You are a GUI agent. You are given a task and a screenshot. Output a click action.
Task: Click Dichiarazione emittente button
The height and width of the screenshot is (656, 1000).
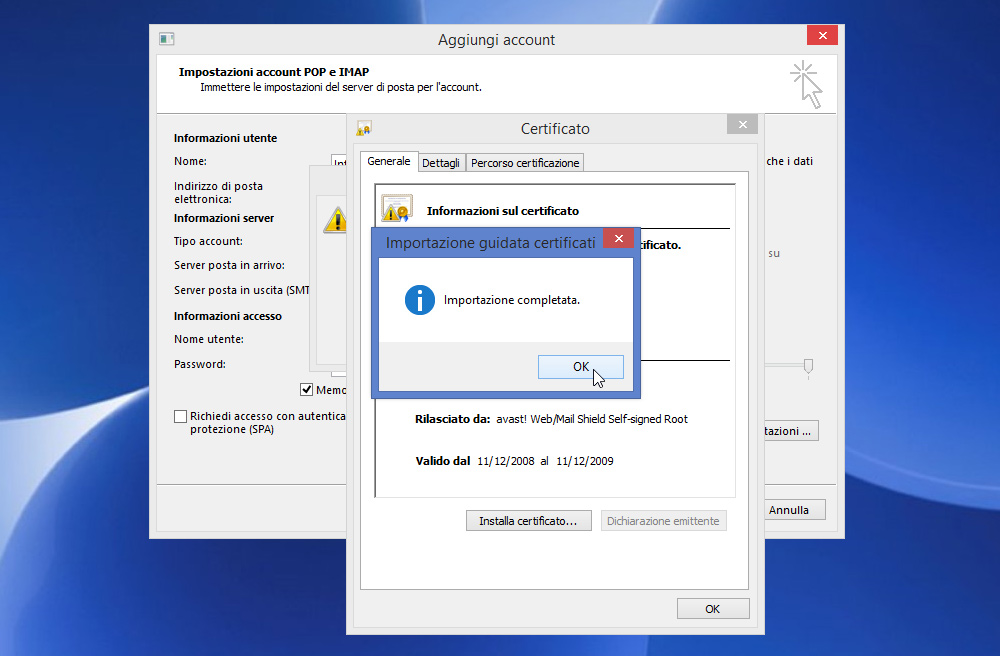click(663, 521)
